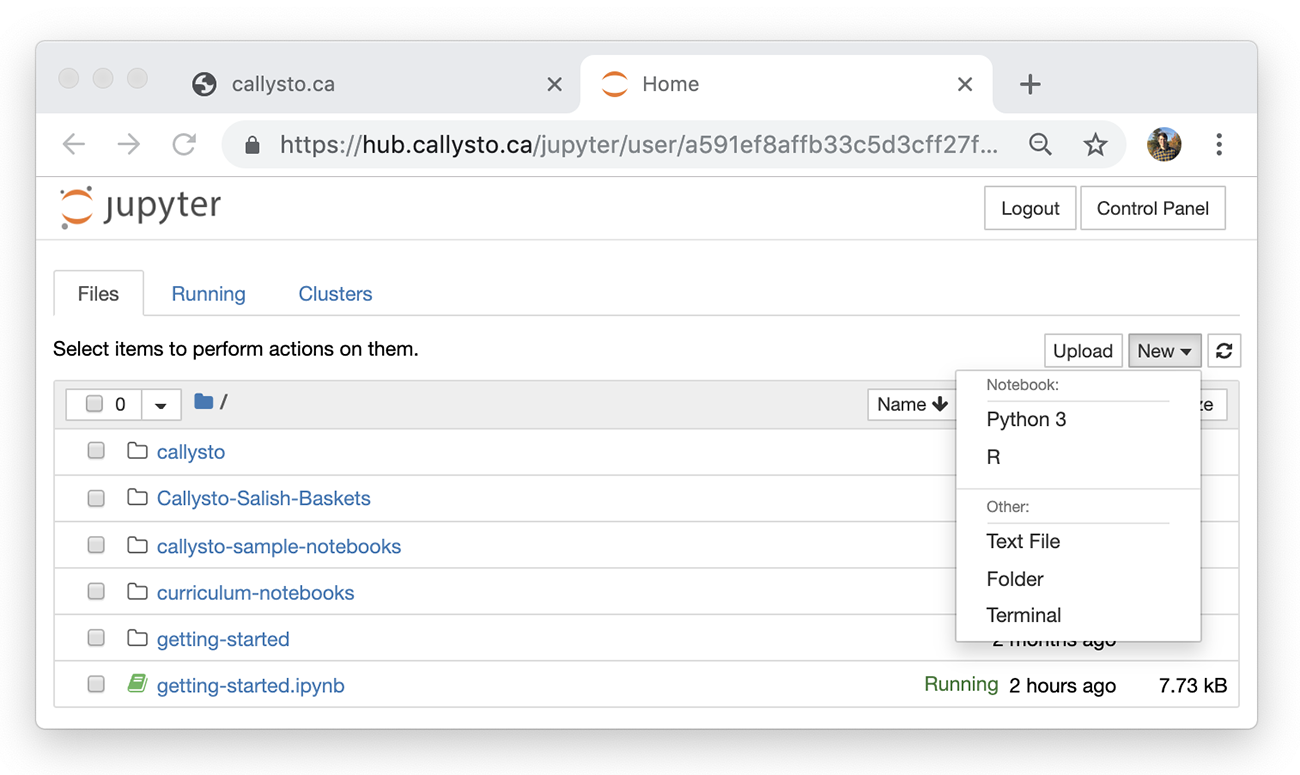
Task: Check the box for getting-started.ipynb
Action: pyautogui.click(x=96, y=685)
